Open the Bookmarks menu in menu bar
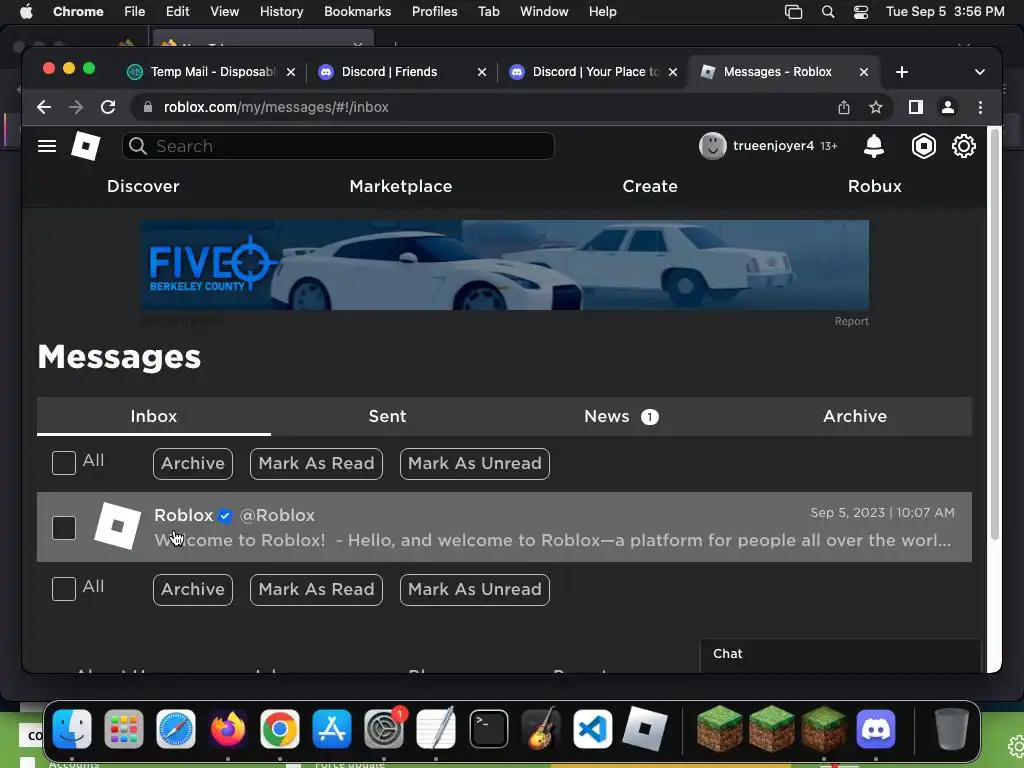Image resolution: width=1024 pixels, height=768 pixels. 357,12
